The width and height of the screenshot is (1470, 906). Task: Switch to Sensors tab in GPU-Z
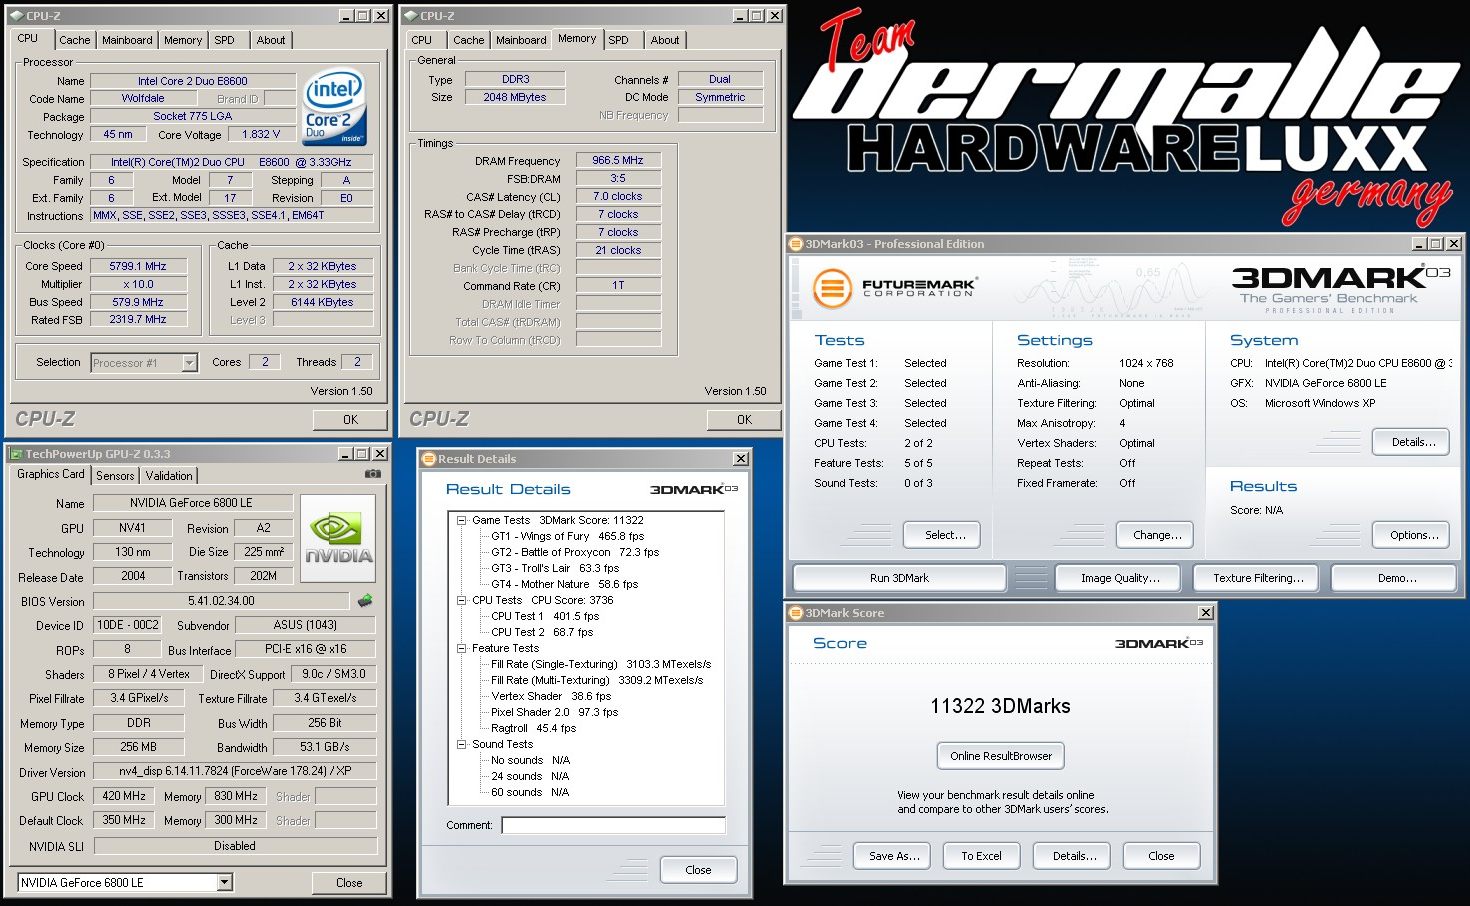coord(115,476)
